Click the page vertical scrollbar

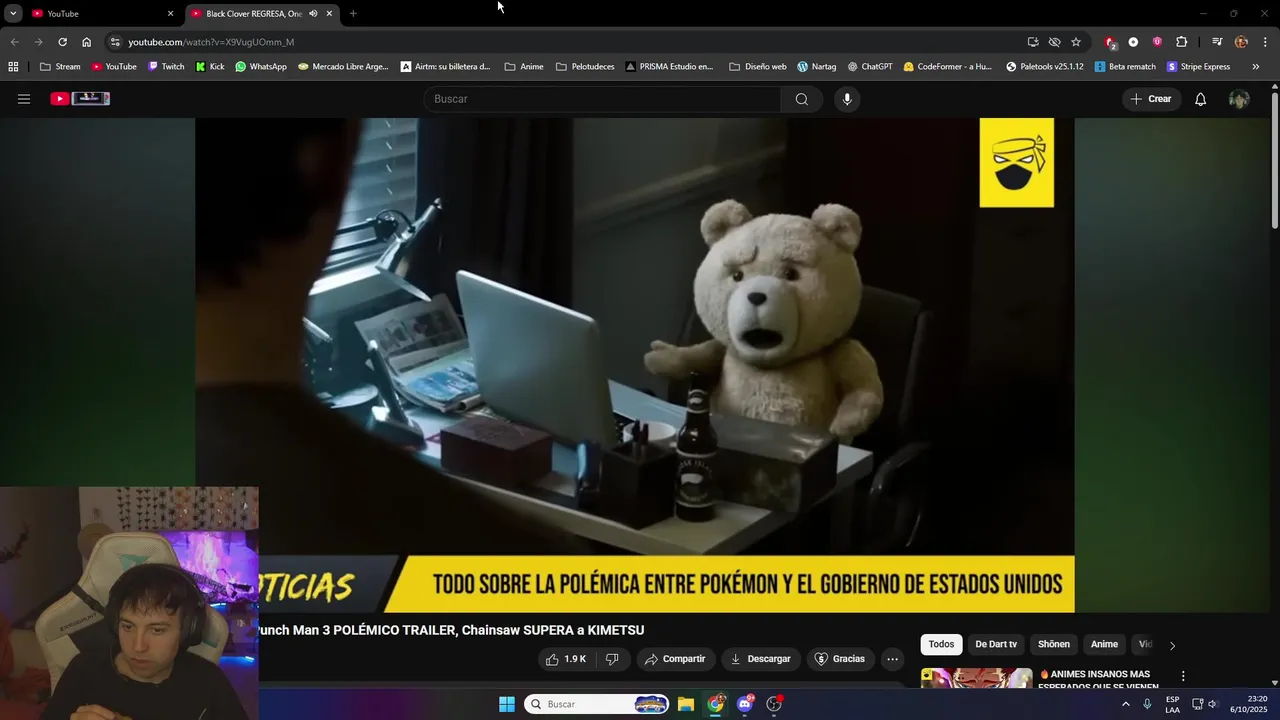(1275, 162)
